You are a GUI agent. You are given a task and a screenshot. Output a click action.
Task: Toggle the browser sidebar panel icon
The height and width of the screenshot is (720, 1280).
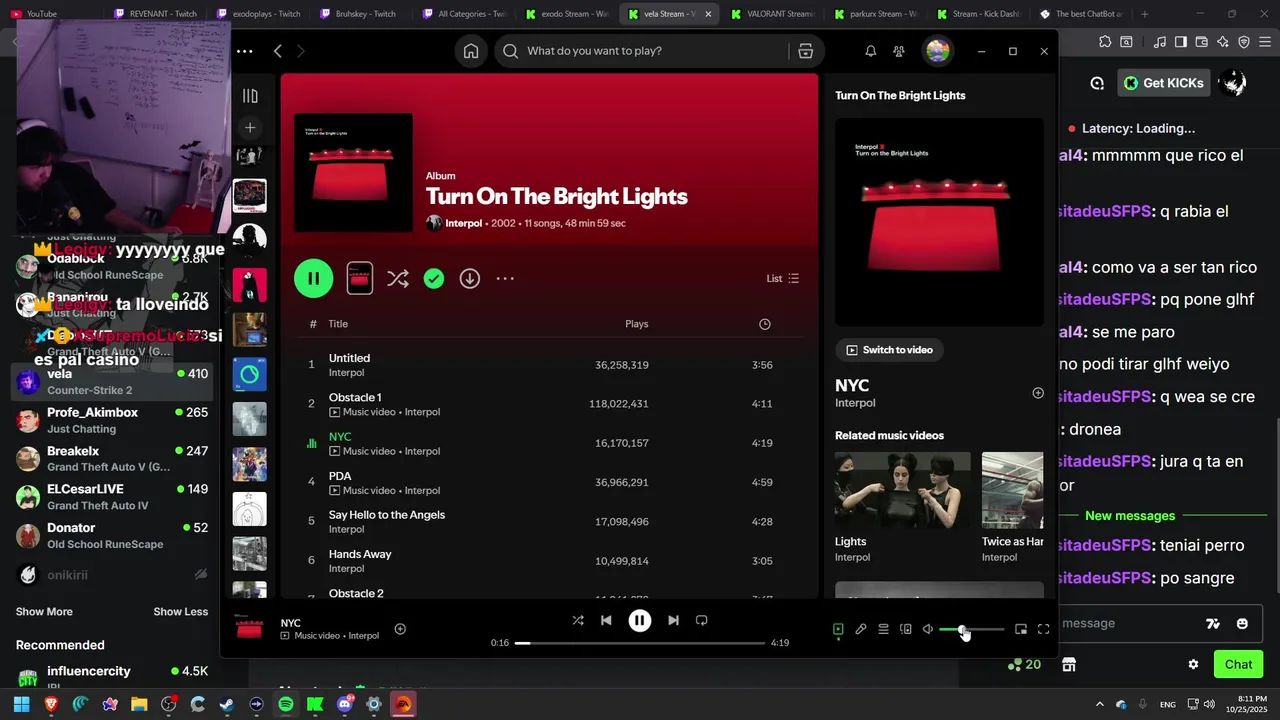(1181, 42)
